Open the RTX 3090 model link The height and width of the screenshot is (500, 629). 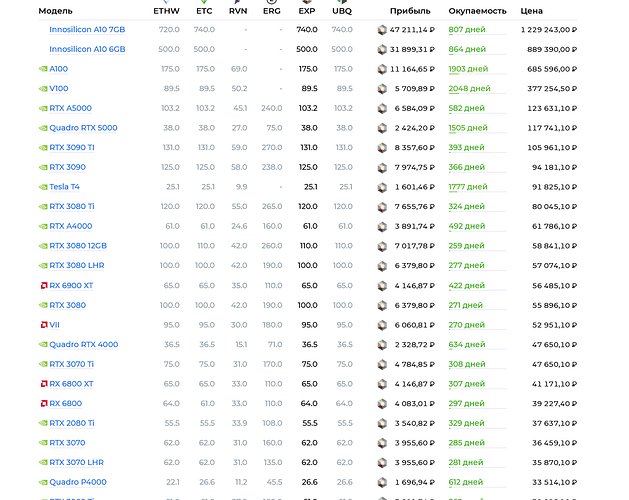67,167
